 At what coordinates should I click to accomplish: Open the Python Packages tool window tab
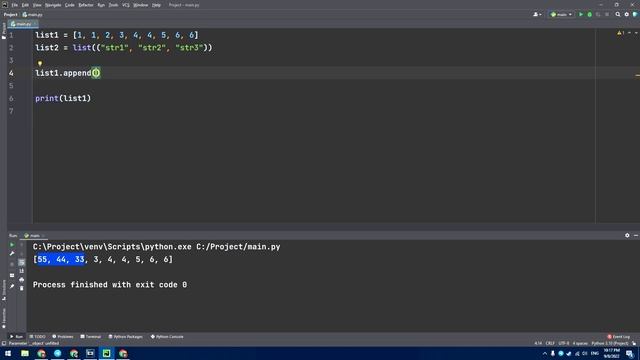(126, 337)
